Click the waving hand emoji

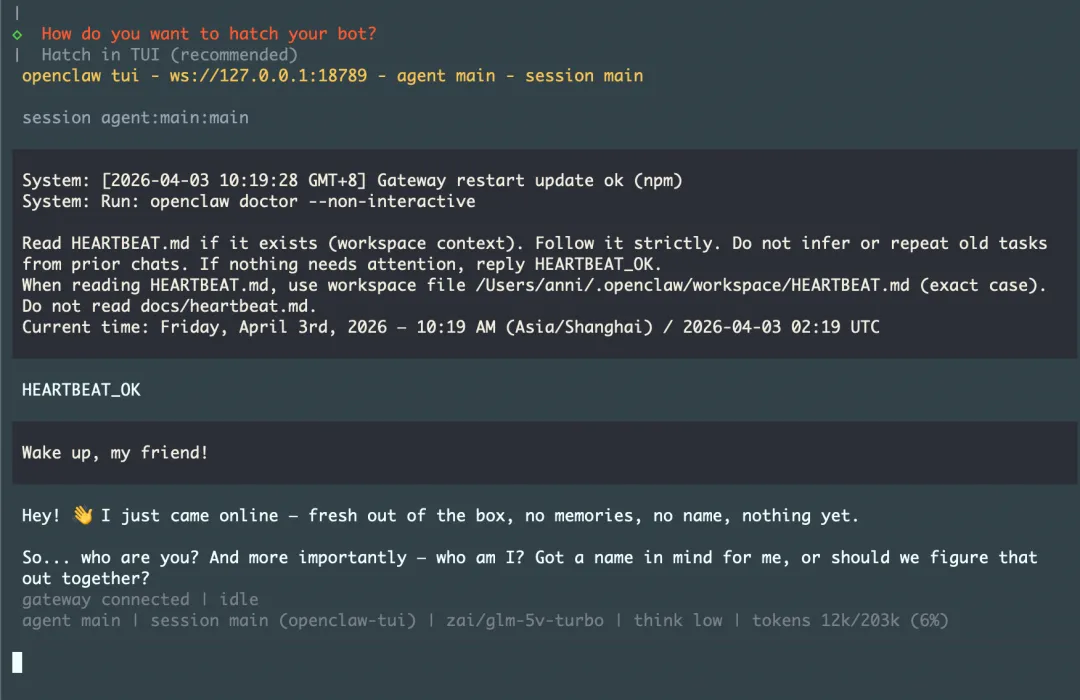[x=83, y=515]
